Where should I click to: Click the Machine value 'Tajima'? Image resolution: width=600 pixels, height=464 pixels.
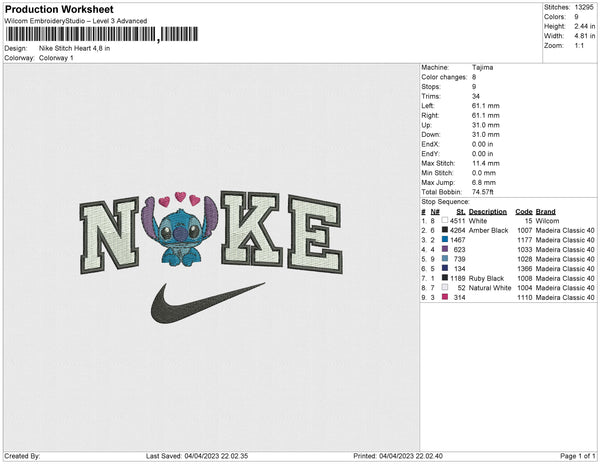coord(483,67)
